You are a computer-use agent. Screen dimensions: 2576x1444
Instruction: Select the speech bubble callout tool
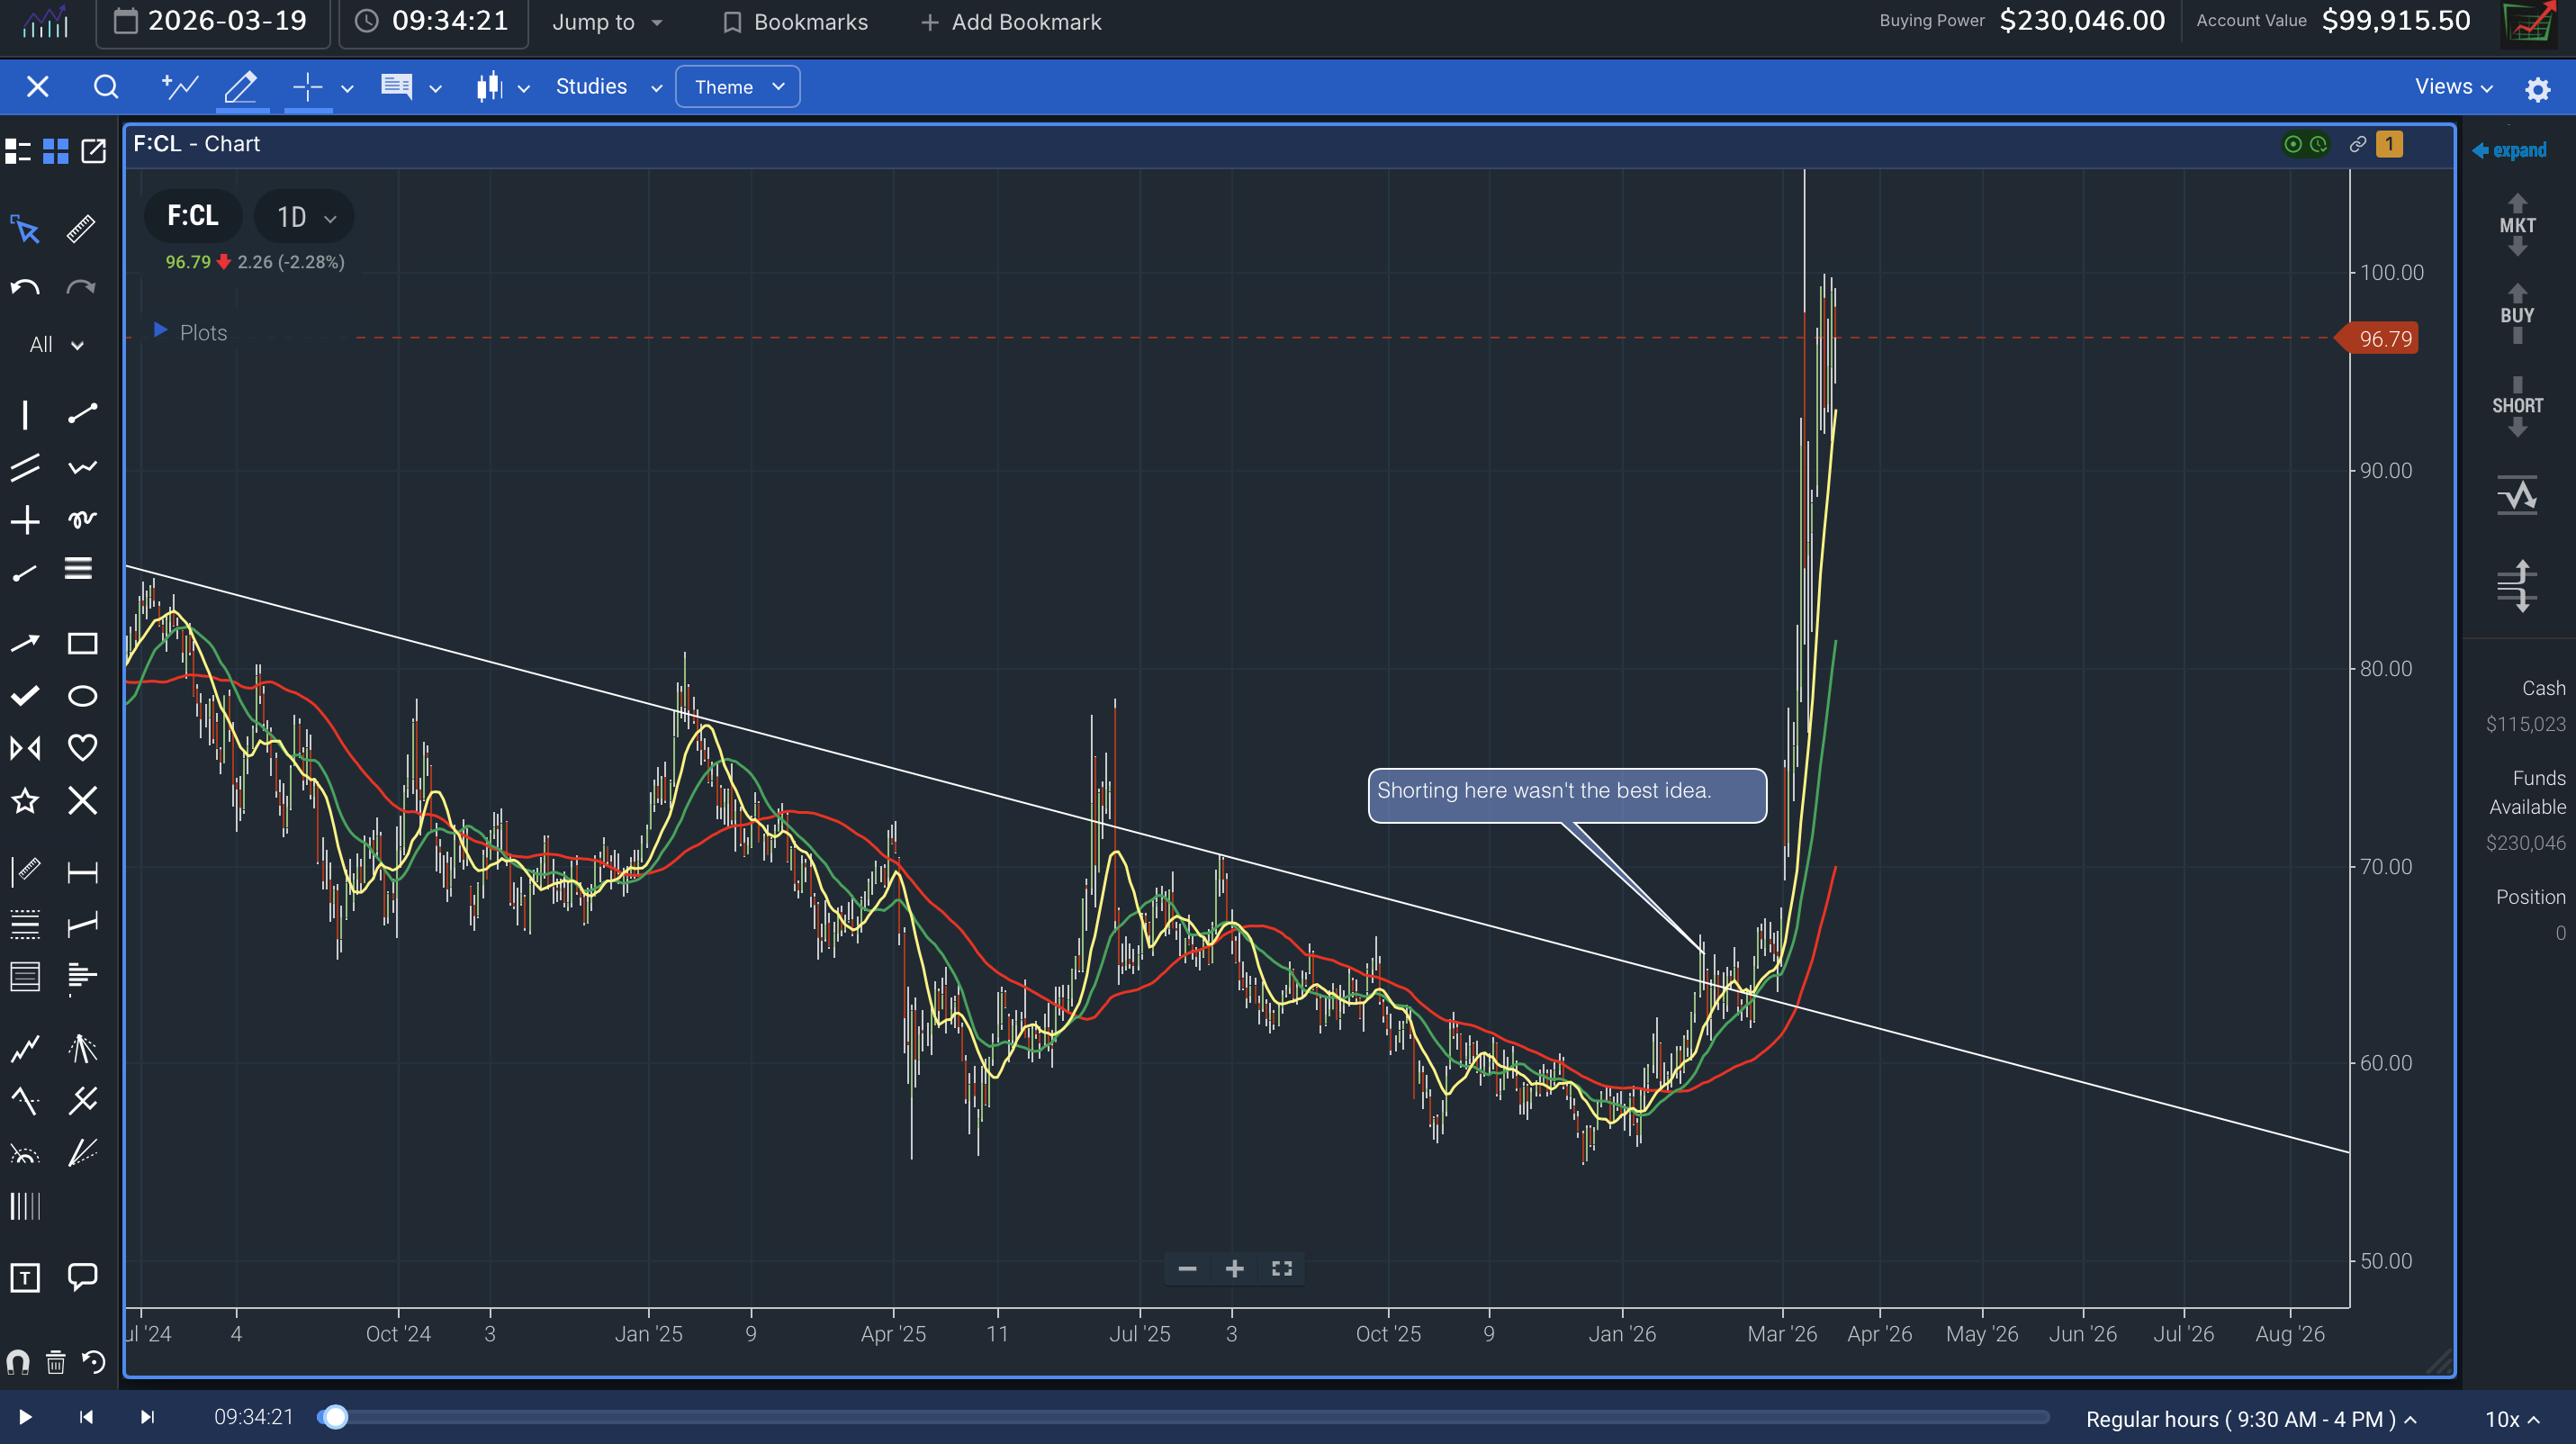(82, 1276)
